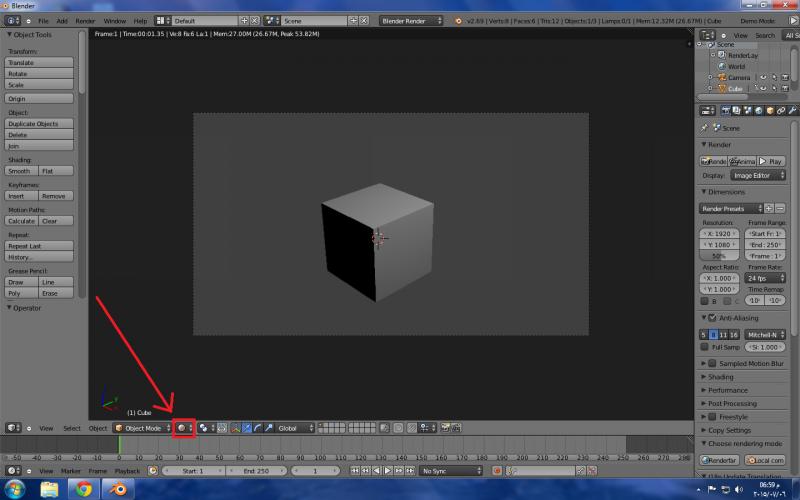Open the No Sync dropdown in timeline
Viewport: 800px width, 500px height.
click(x=451, y=470)
